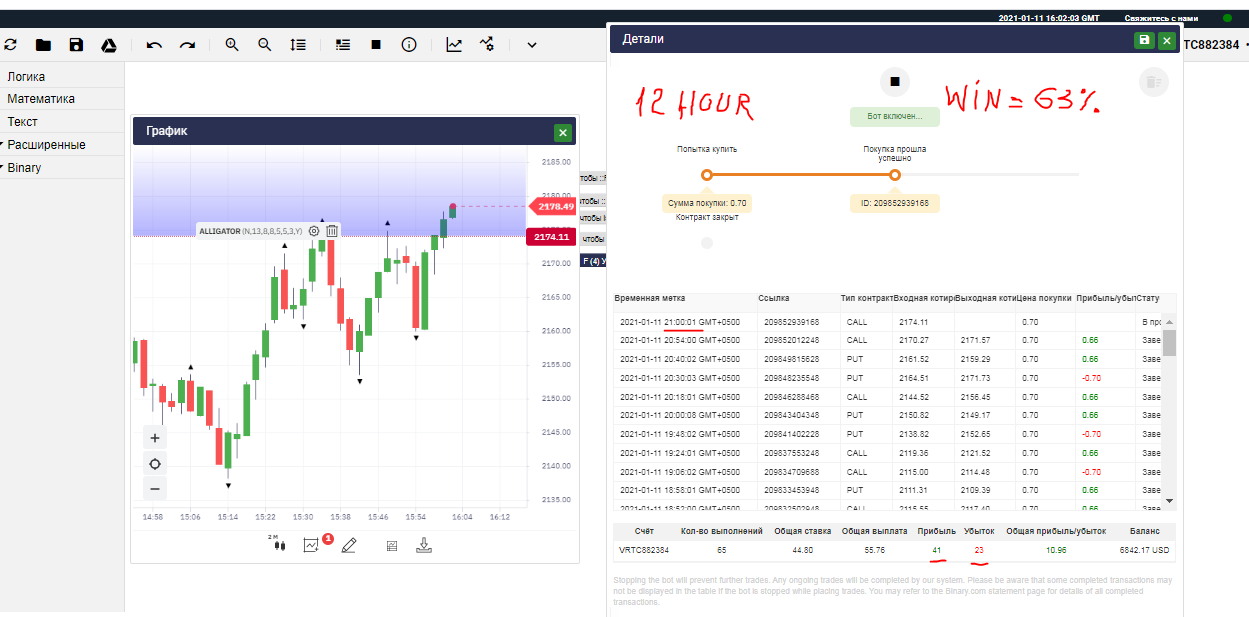The width and height of the screenshot is (1249, 617).
Task: Open the Текст block category
Action: pyautogui.click(x=22, y=122)
